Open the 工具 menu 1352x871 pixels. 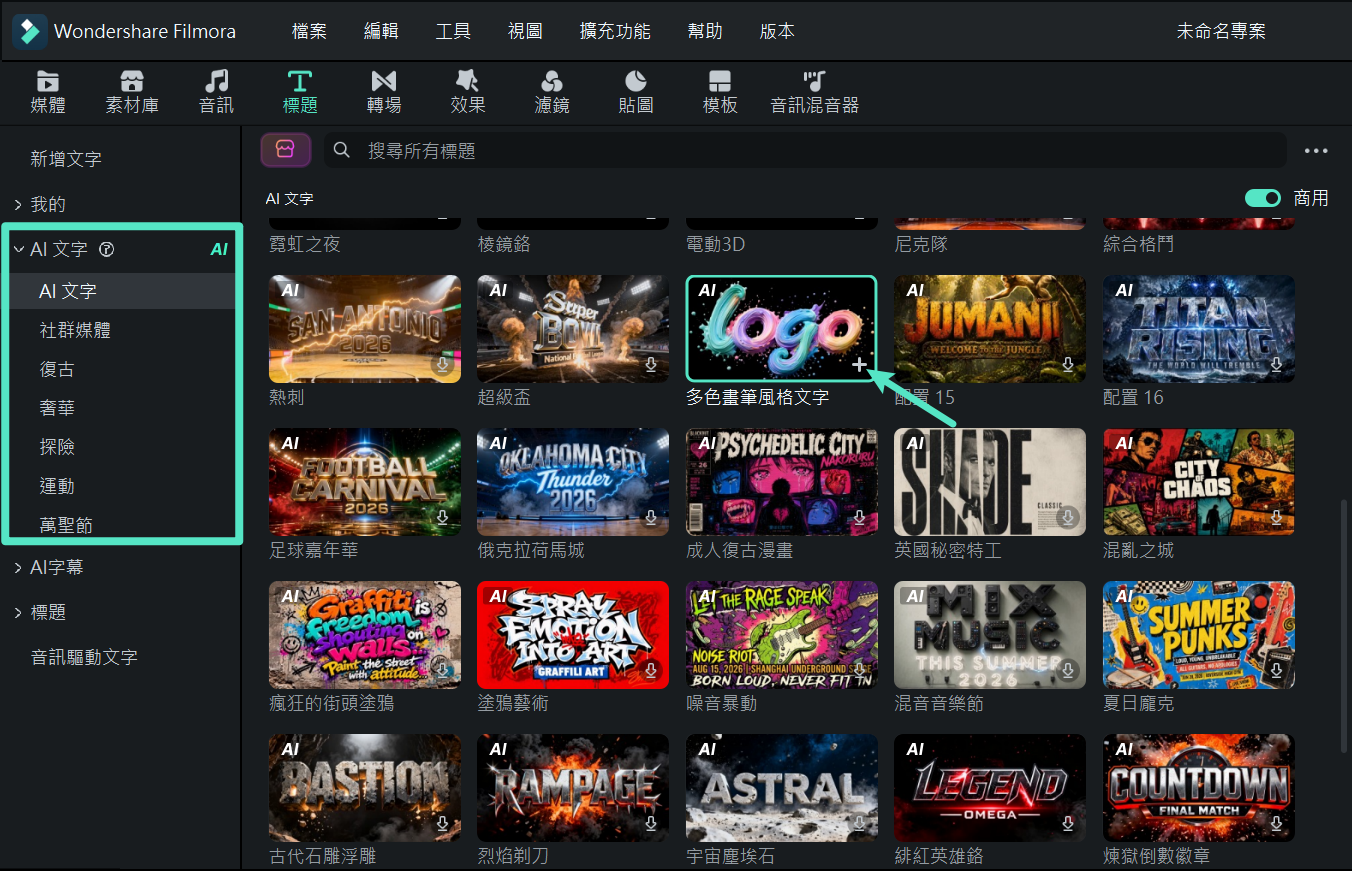(453, 31)
